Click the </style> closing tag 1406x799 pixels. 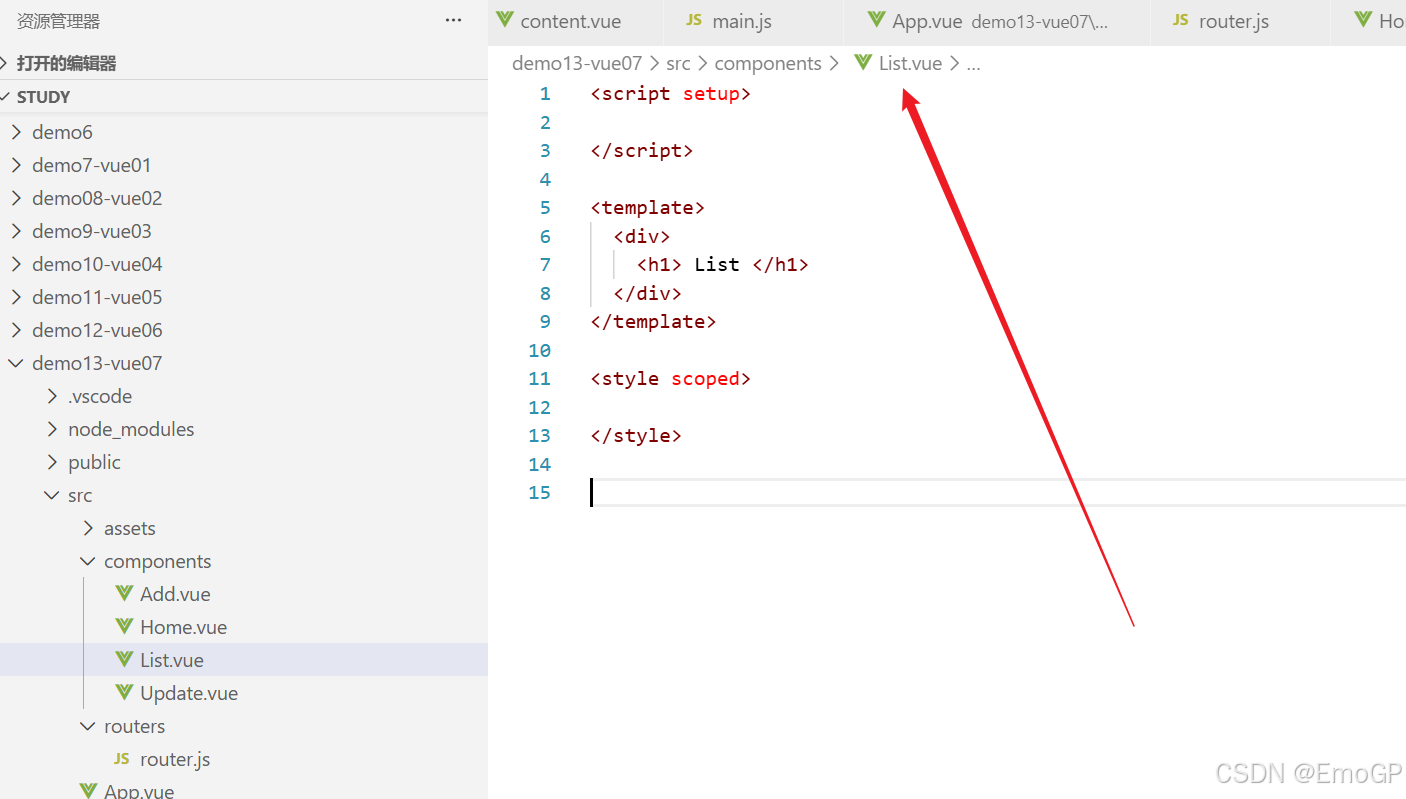coord(636,435)
